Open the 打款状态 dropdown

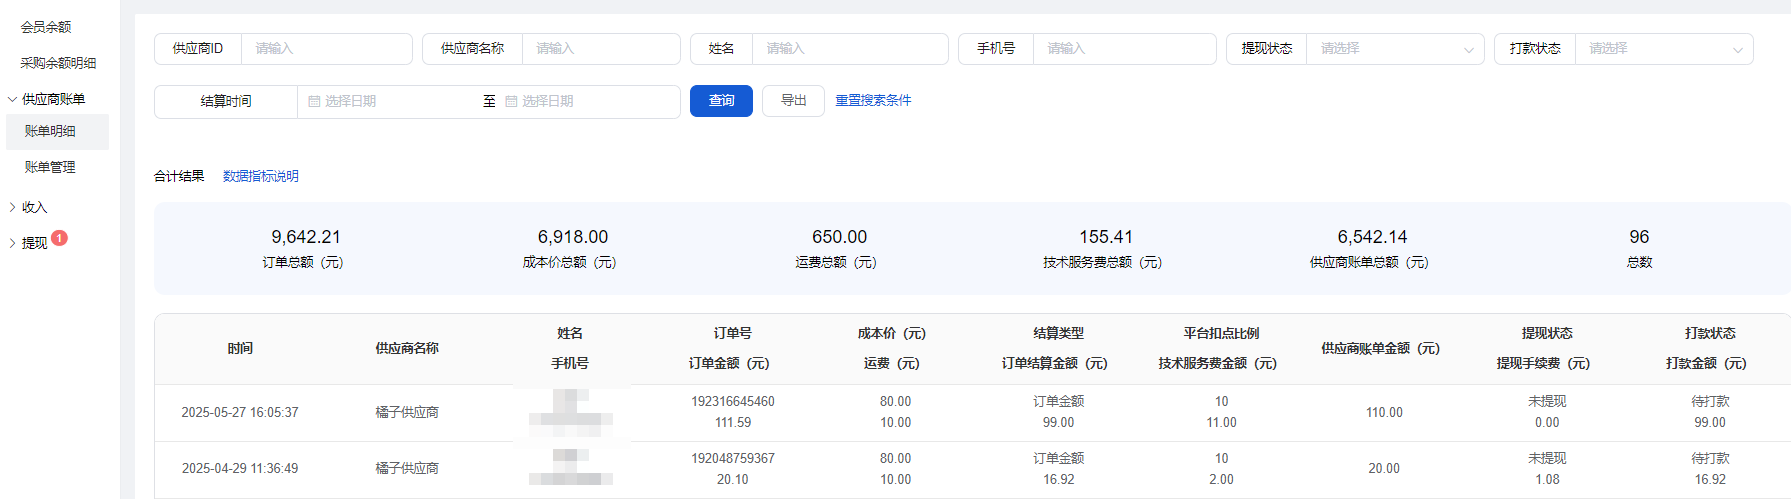[x=1662, y=49]
